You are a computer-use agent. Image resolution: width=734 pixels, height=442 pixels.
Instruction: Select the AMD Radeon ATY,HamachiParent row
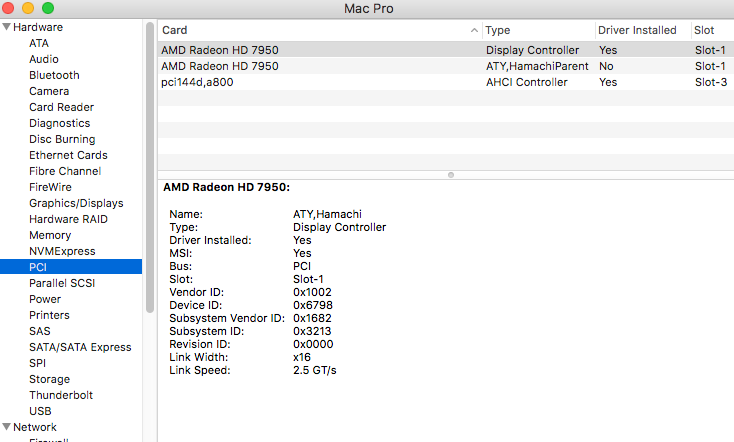[446, 66]
